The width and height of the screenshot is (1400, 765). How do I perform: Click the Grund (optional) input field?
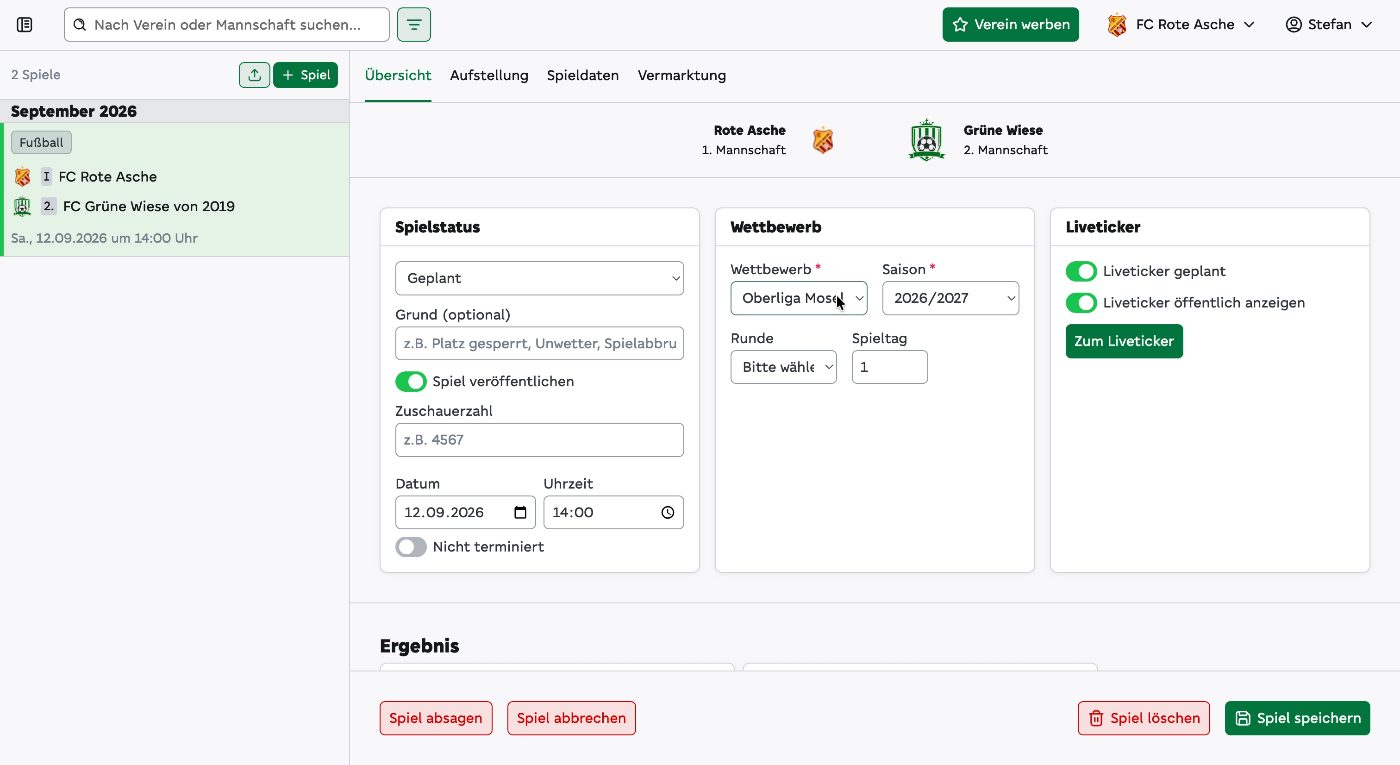coord(540,343)
